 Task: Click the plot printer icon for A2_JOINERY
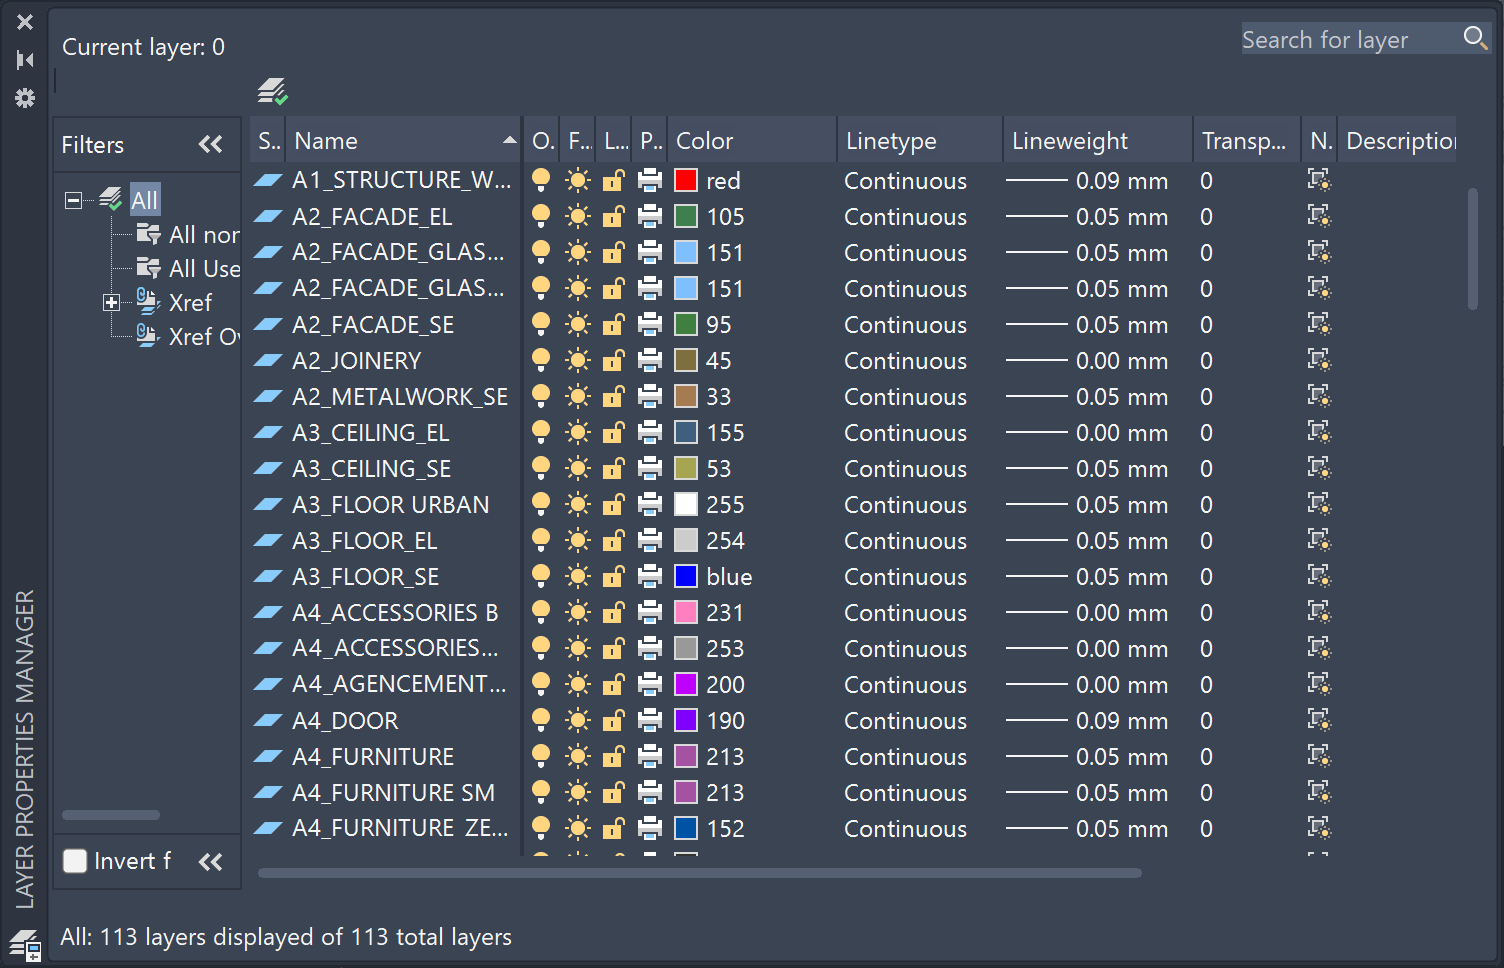650,361
